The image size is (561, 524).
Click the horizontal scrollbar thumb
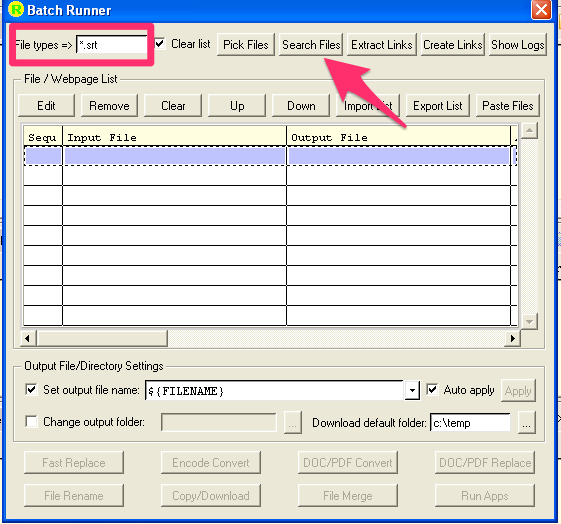pyautogui.click(x=102, y=338)
